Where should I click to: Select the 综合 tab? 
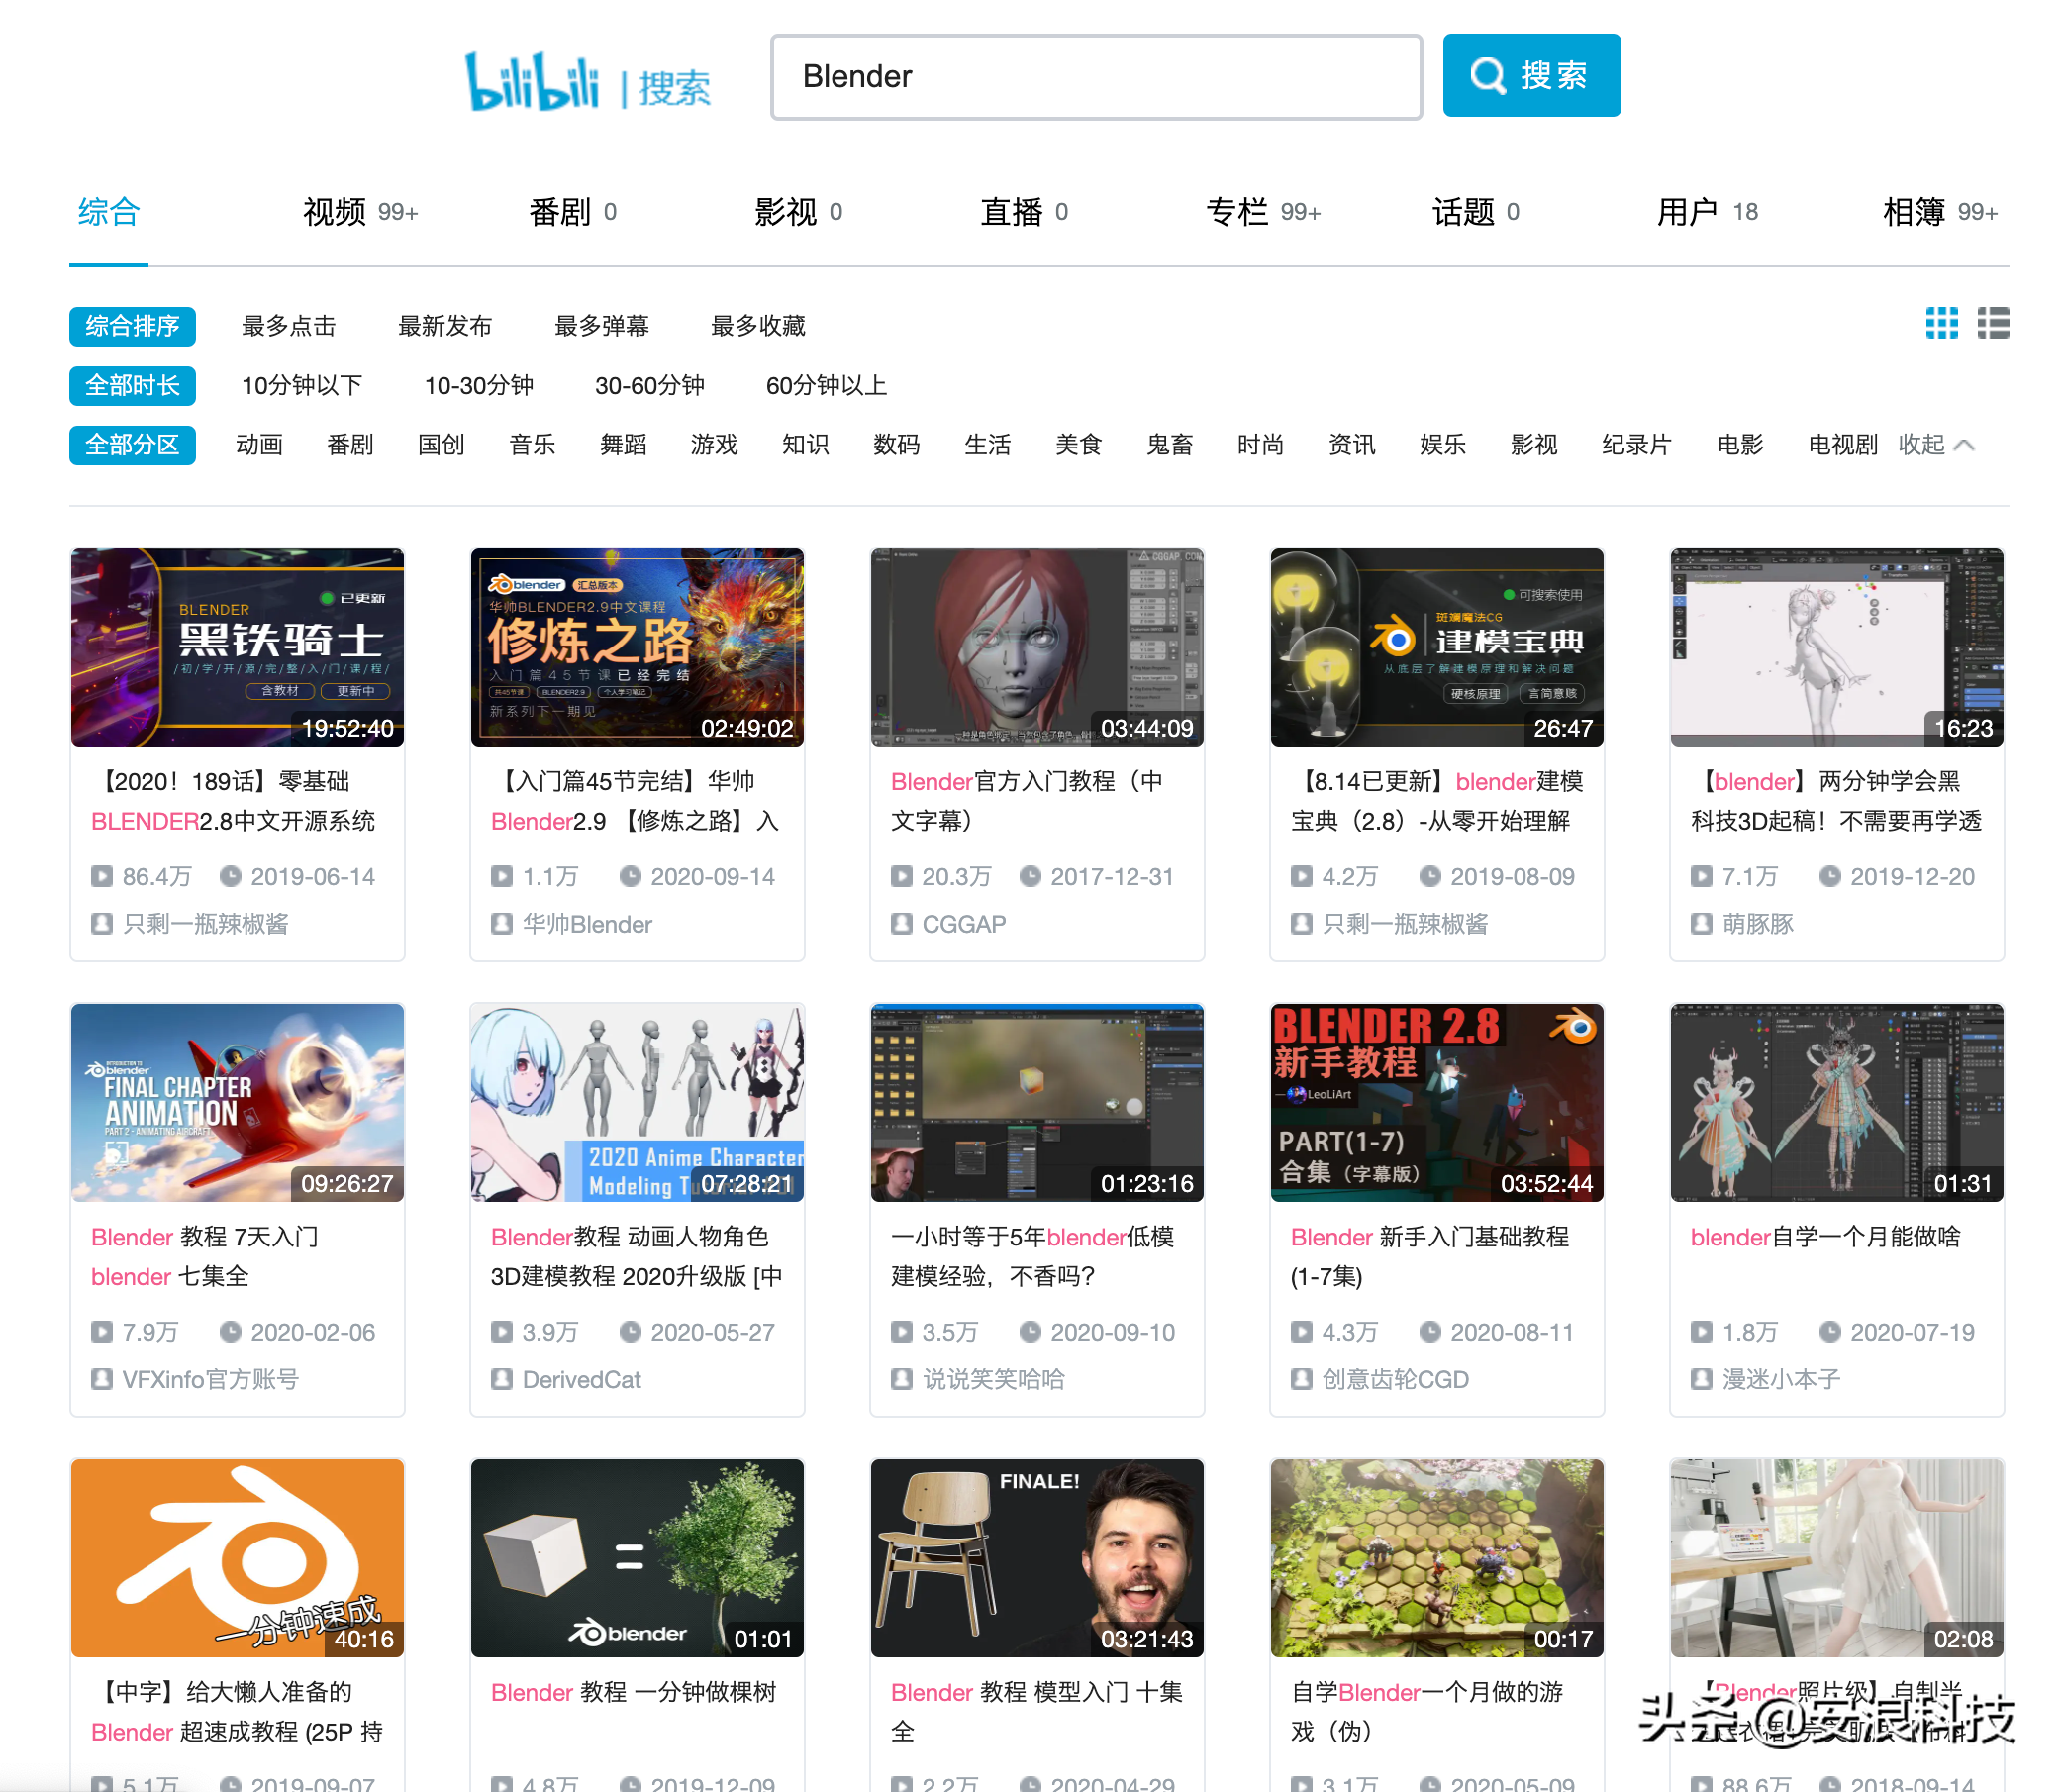click(x=109, y=212)
